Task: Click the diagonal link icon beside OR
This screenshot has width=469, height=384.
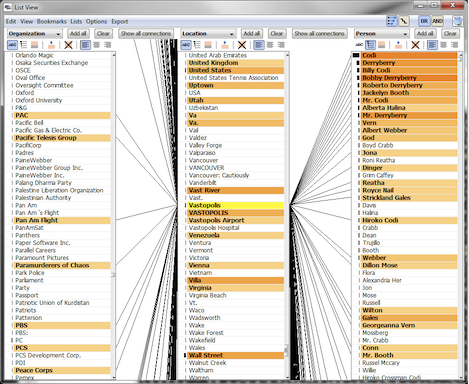Action: [404, 21]
